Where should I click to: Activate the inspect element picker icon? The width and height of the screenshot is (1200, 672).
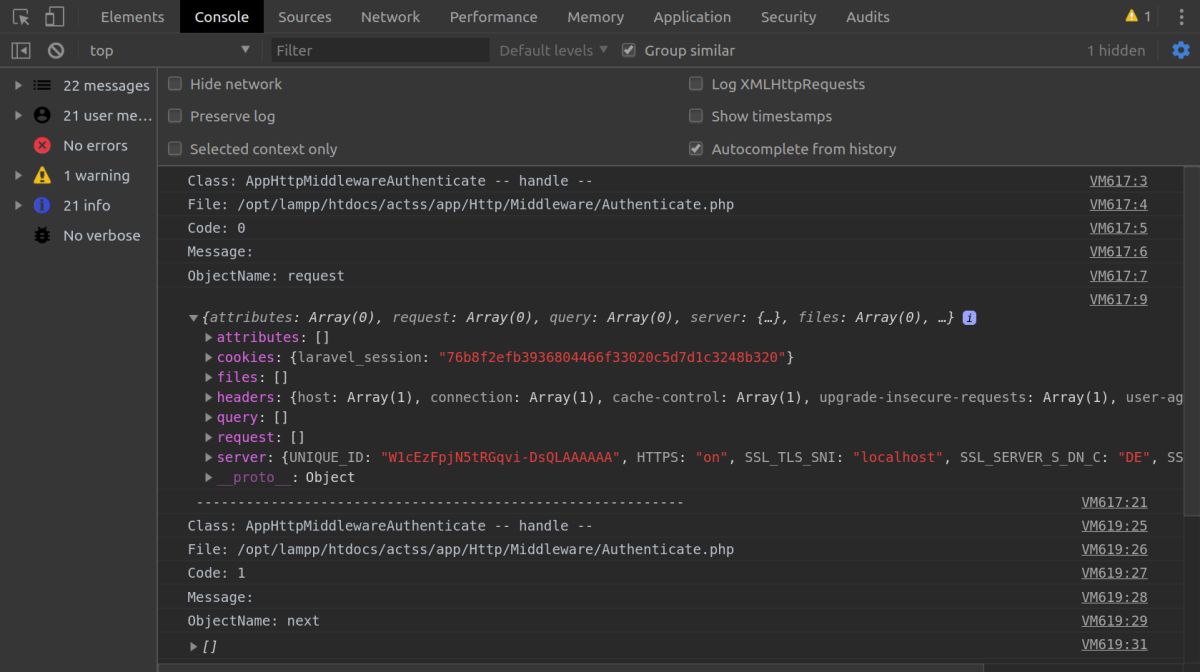21,17
